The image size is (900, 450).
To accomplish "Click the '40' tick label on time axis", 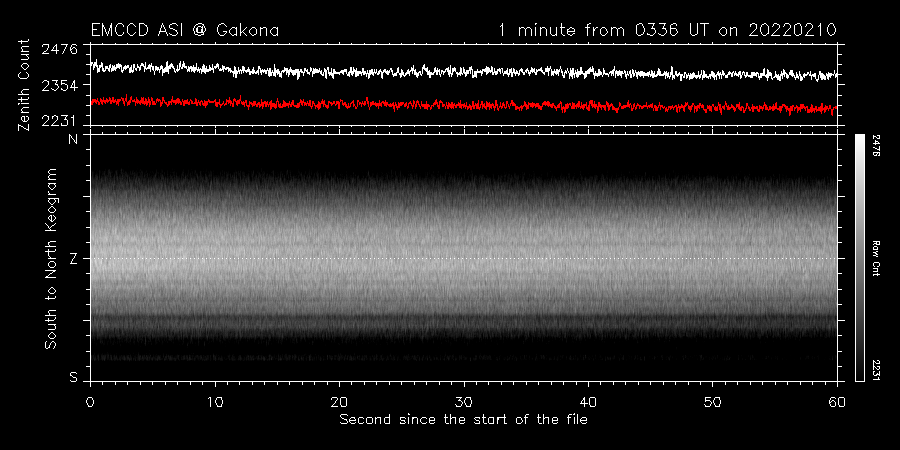I will [x=588, y=401].
